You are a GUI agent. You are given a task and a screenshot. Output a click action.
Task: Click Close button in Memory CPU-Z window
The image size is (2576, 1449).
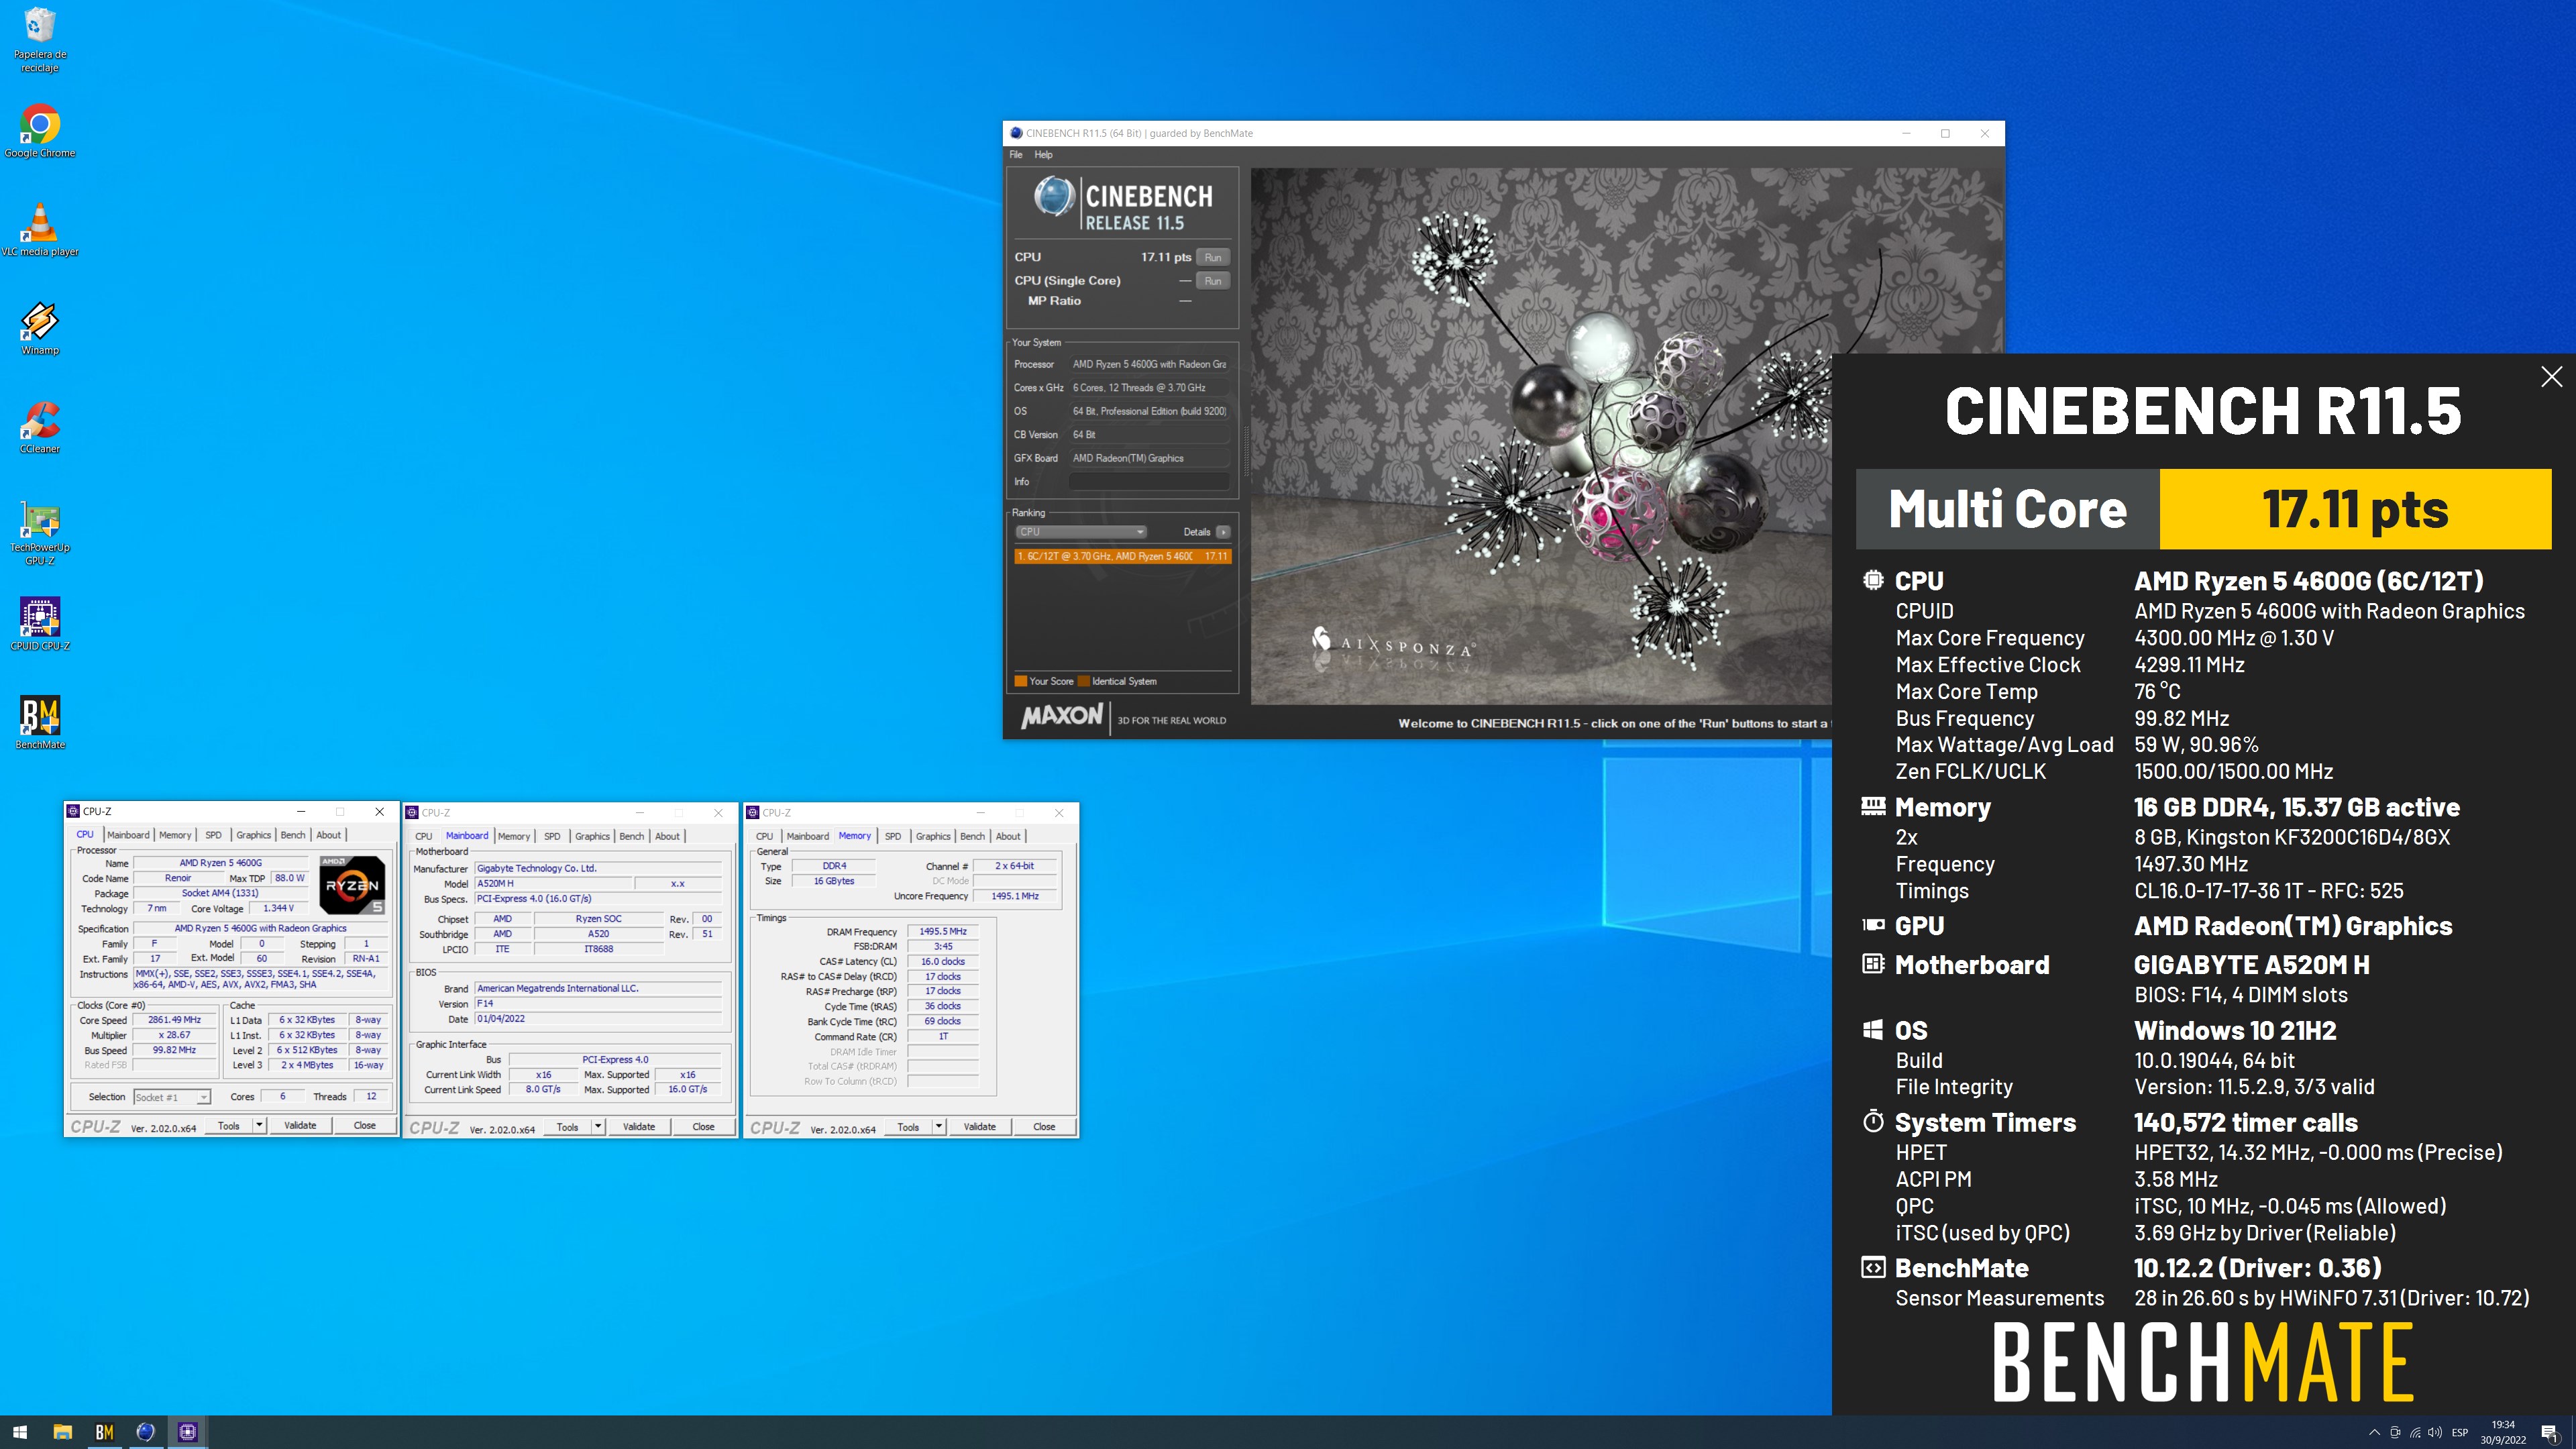click(1044, 1127)
